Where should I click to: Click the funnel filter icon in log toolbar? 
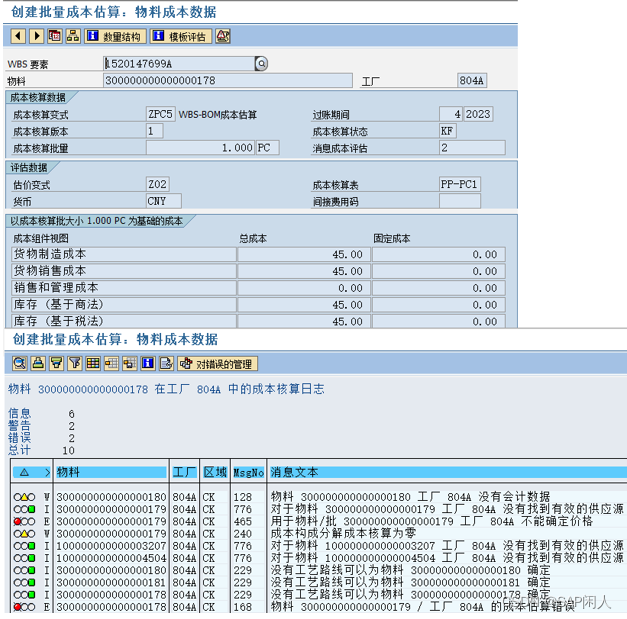[75, 363]
